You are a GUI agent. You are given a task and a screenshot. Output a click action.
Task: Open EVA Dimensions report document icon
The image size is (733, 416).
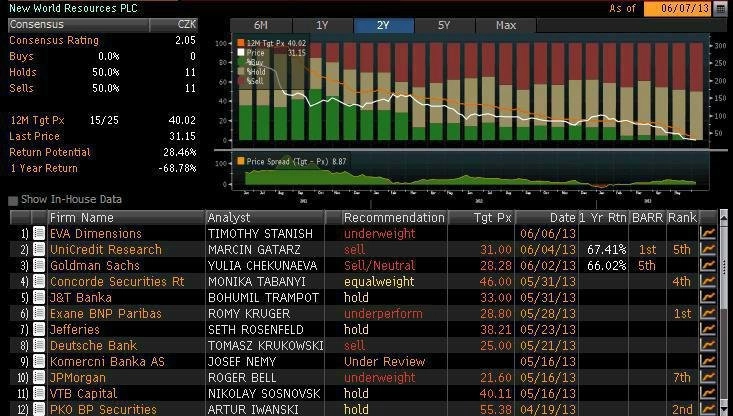pos(38,233)
